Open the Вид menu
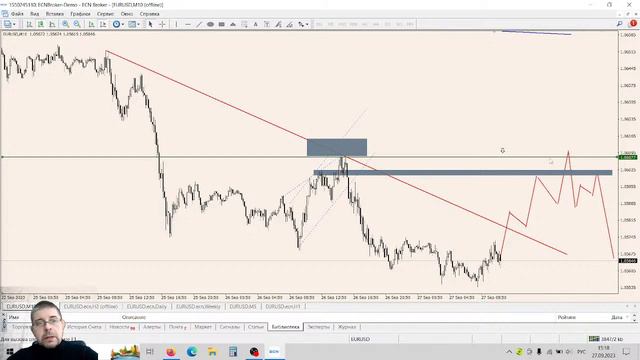 pos(35,14)
